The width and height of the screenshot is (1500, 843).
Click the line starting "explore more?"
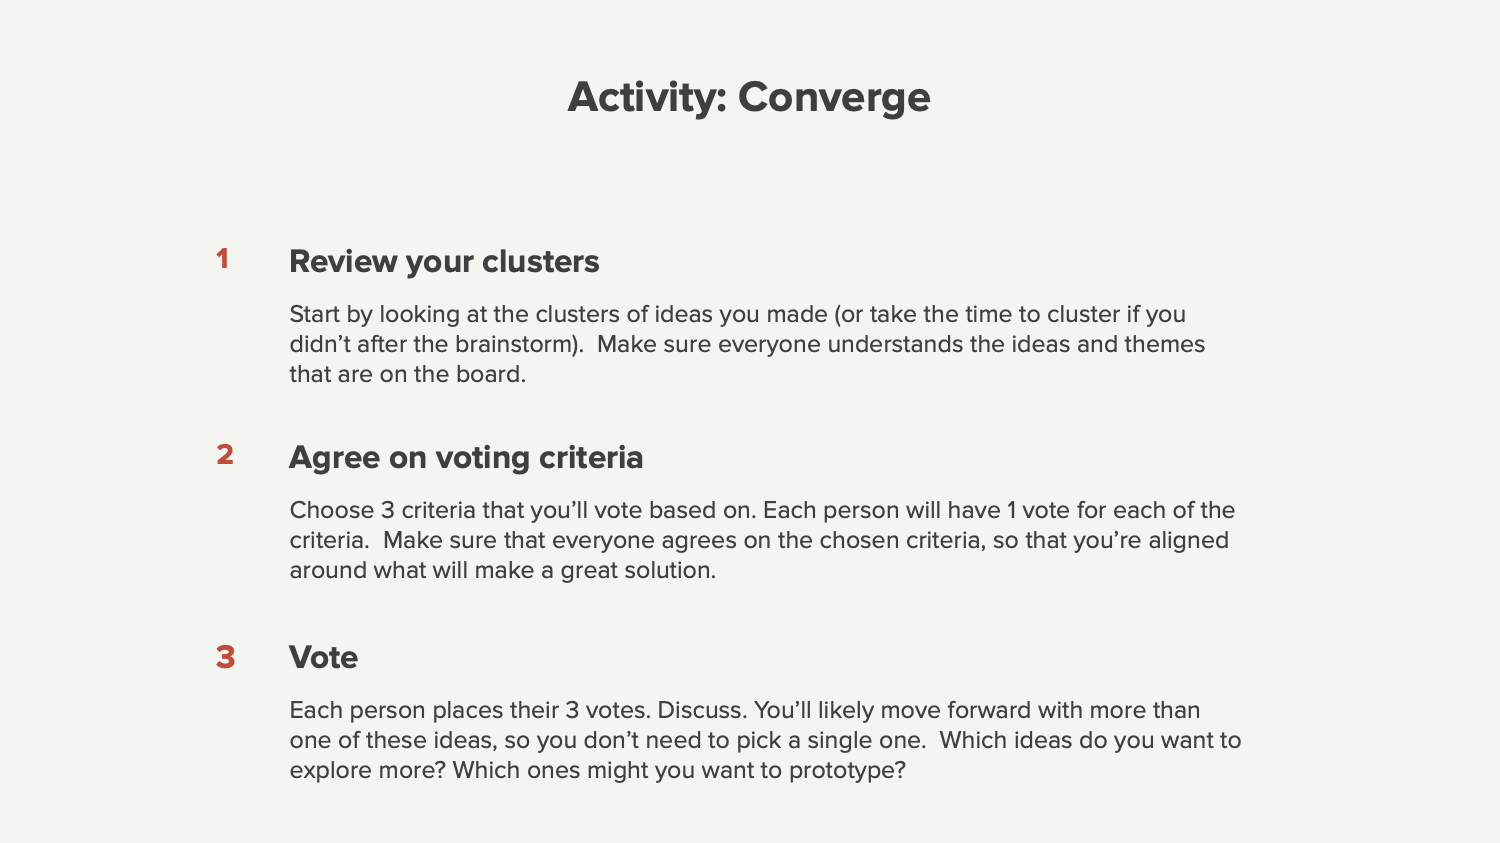[x=597, y=770]
